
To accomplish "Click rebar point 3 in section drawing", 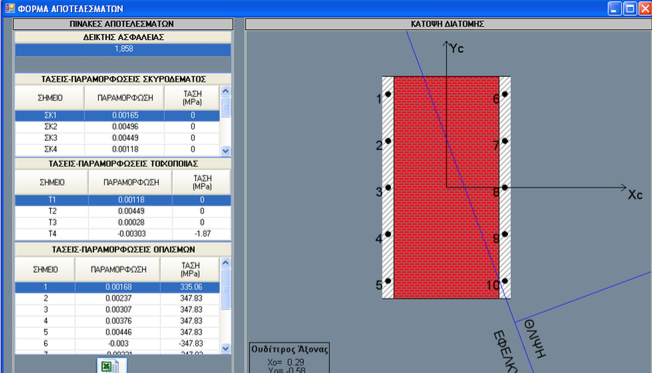I will 388,188.
